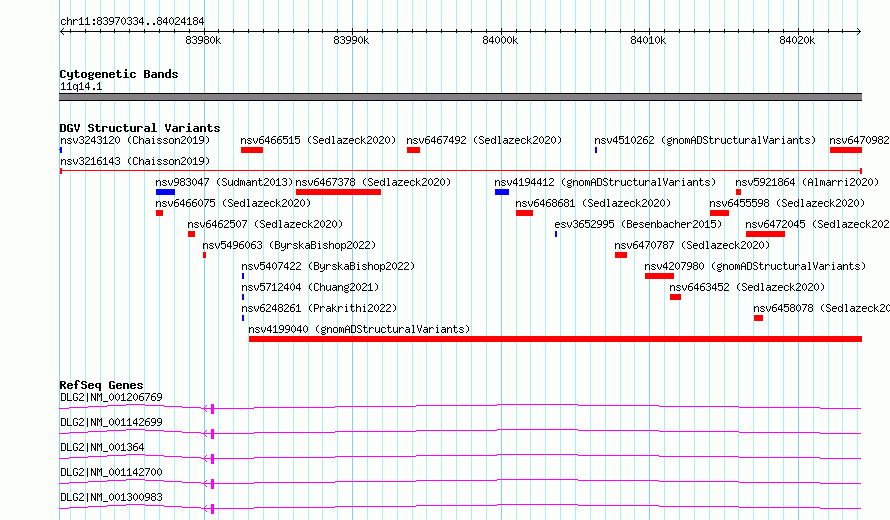Click the nsv6458078 small red bar
Image resolution: width=890 pixels, height=520 pixels.
pyautogui.click(x=758, y=318)
